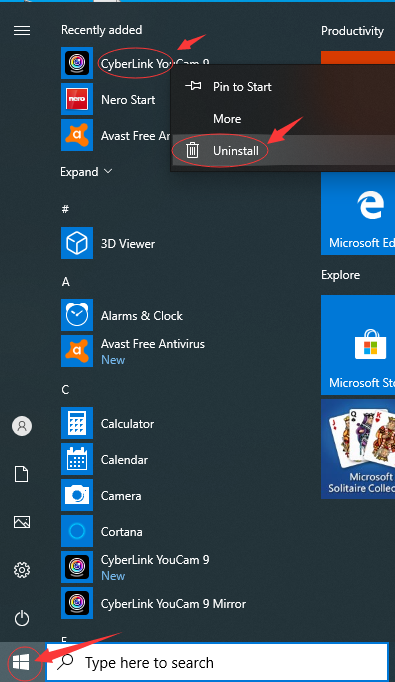The image size is (395, 682).
Task: Open Nero Start app icon
Action: (x=77, y=99)
